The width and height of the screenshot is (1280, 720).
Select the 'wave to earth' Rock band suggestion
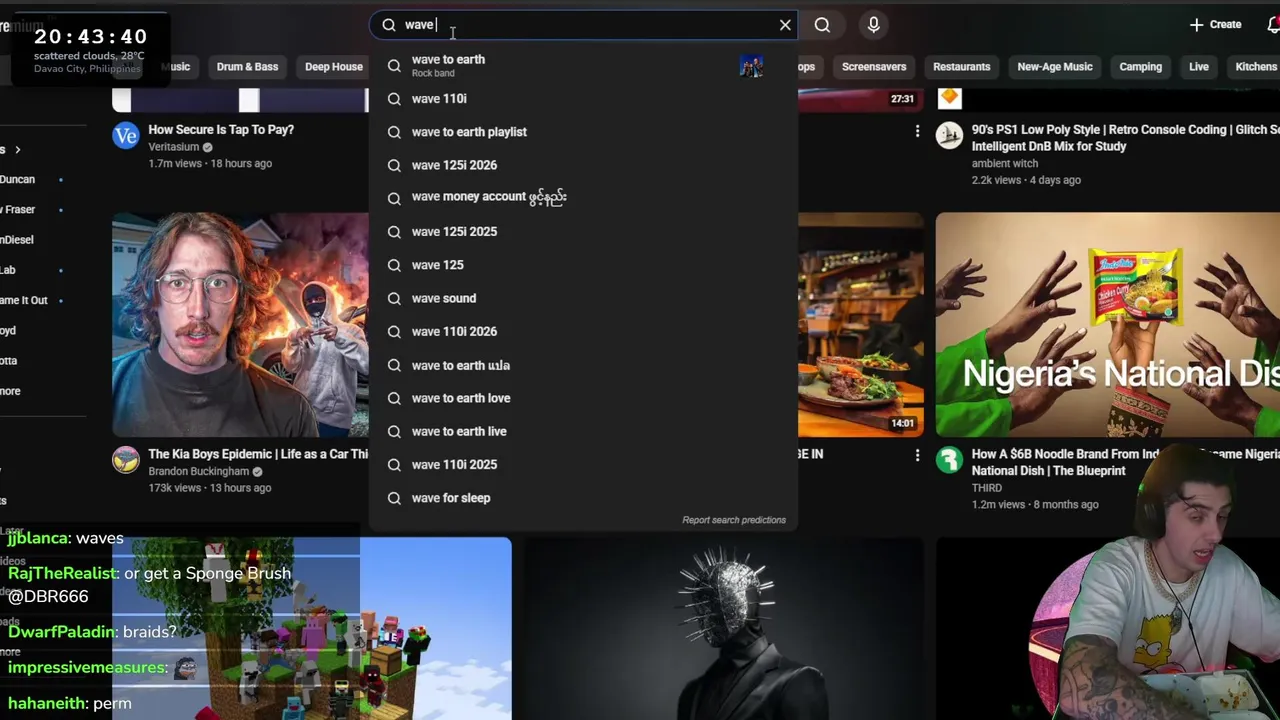583,65
